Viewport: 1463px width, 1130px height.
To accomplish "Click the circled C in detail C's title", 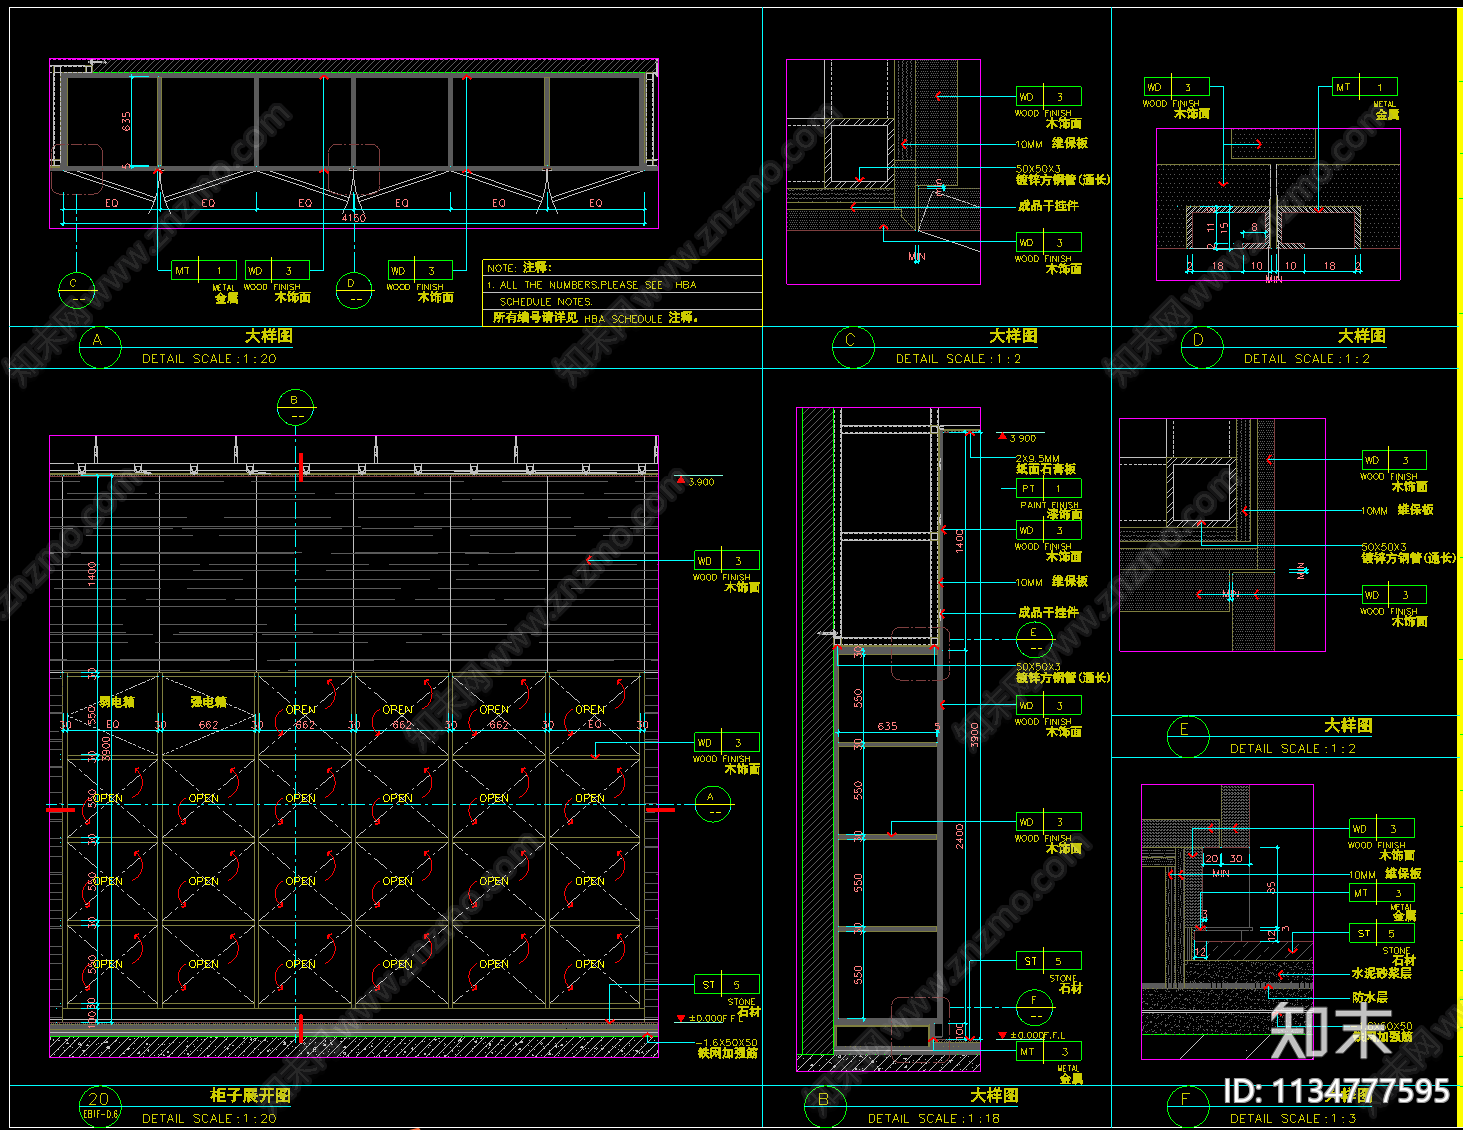I will (853, 346).
